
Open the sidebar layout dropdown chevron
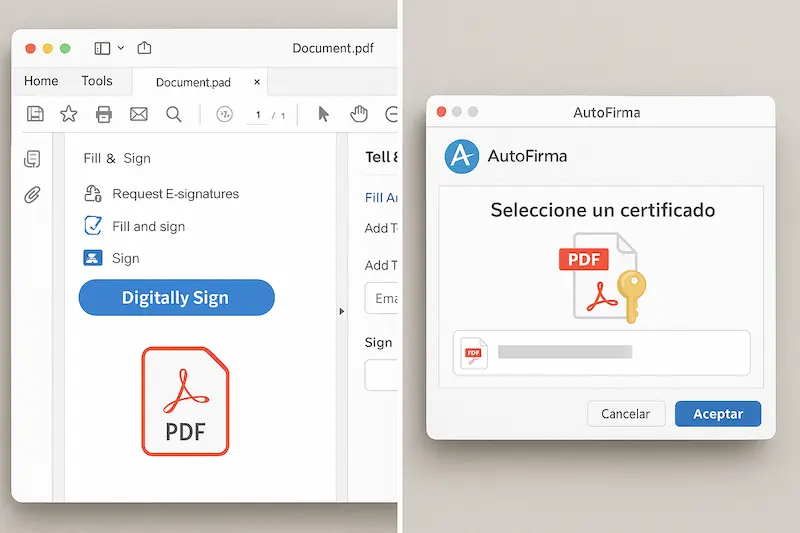tap(121, 48)
